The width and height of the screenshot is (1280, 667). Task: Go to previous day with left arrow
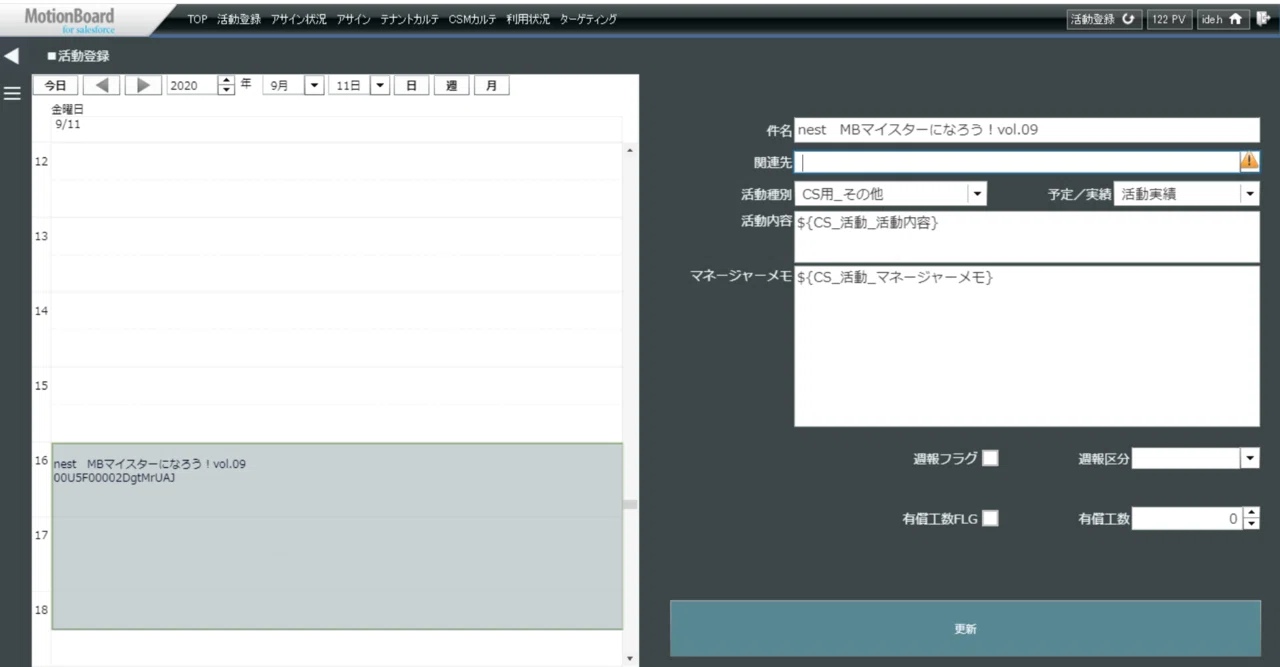[101, 86]
